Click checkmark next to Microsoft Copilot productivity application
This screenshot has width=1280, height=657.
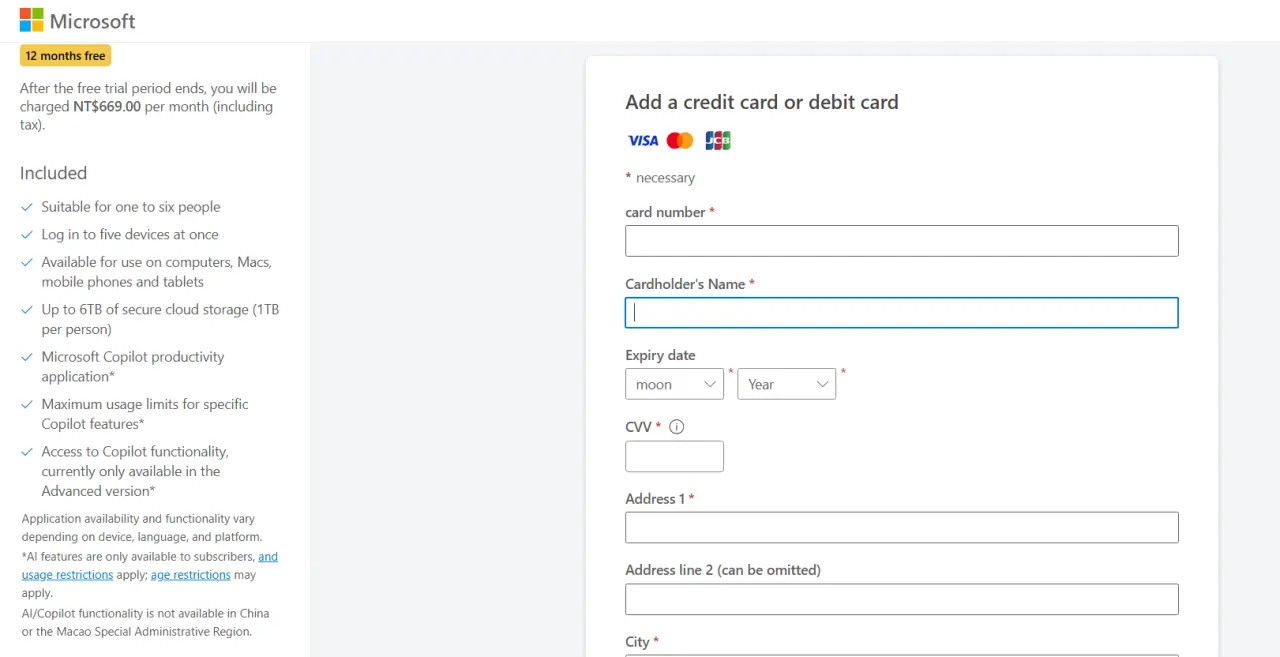click(27, 357)
